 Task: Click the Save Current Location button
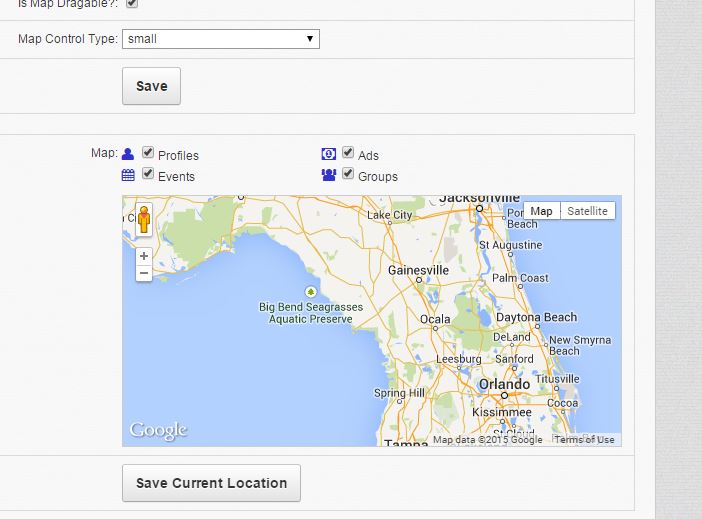point(211,483)
